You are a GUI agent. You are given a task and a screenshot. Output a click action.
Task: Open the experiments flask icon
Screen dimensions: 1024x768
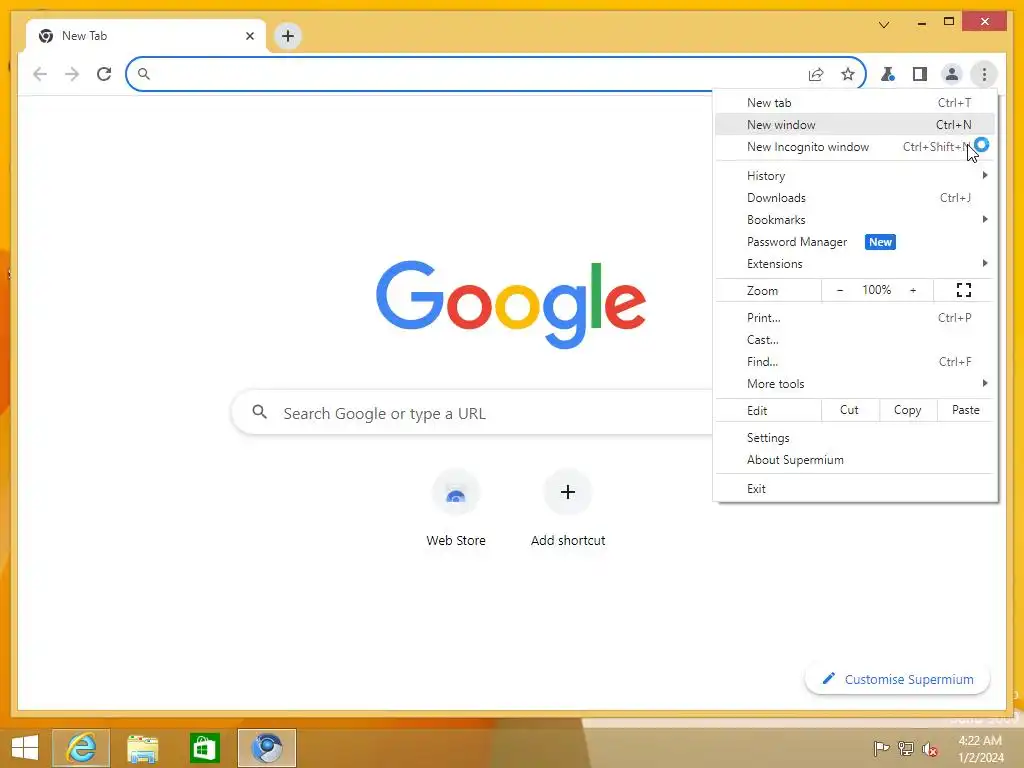[888, 74]
